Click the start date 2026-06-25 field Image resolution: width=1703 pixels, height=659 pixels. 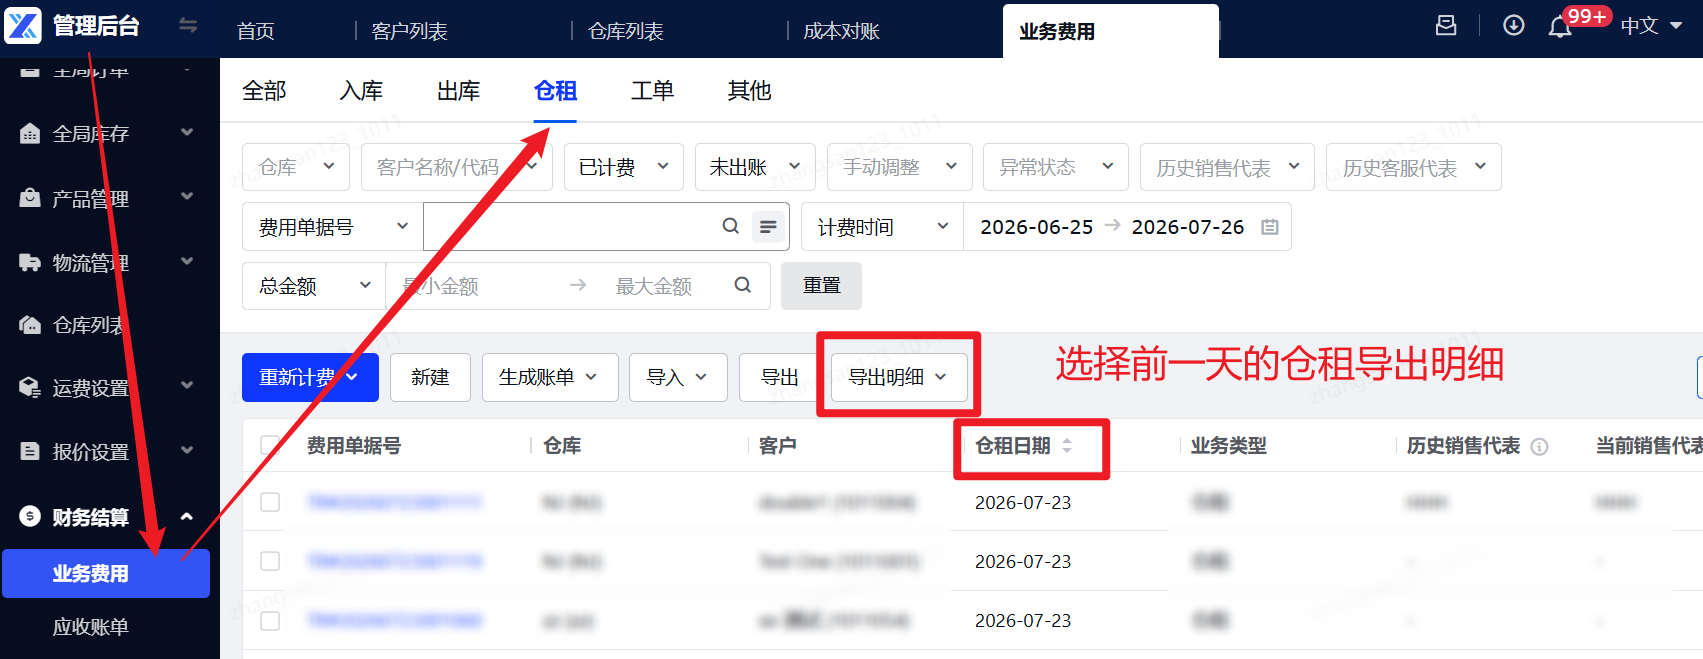tap(1036, 227)
